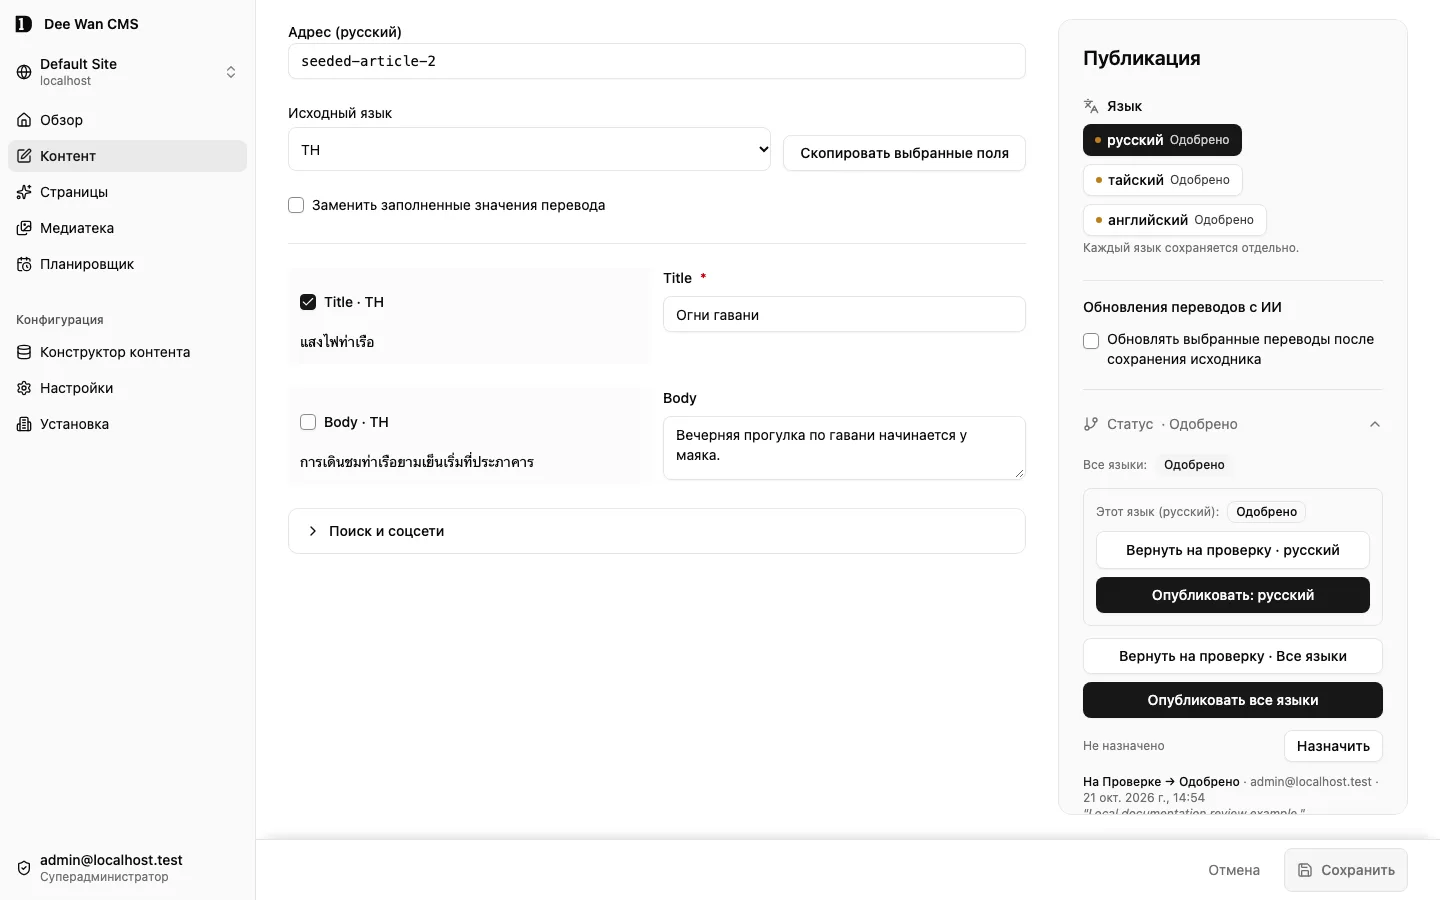
Task: Click the gear icon next to Настройки
Action: [24, 388]
